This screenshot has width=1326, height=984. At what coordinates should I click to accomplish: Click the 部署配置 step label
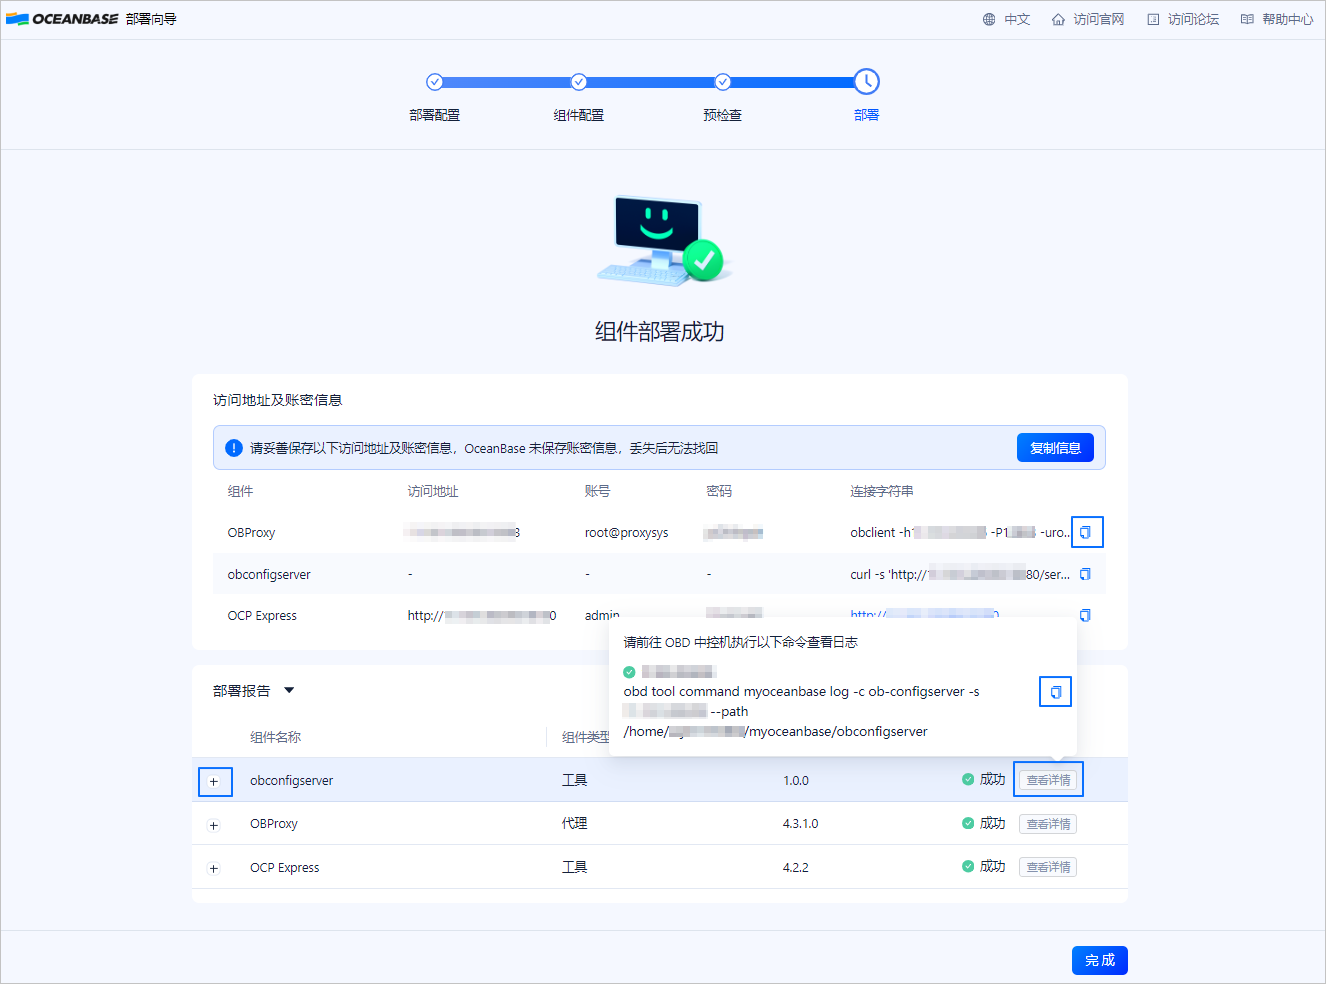(x=434, y=115)
